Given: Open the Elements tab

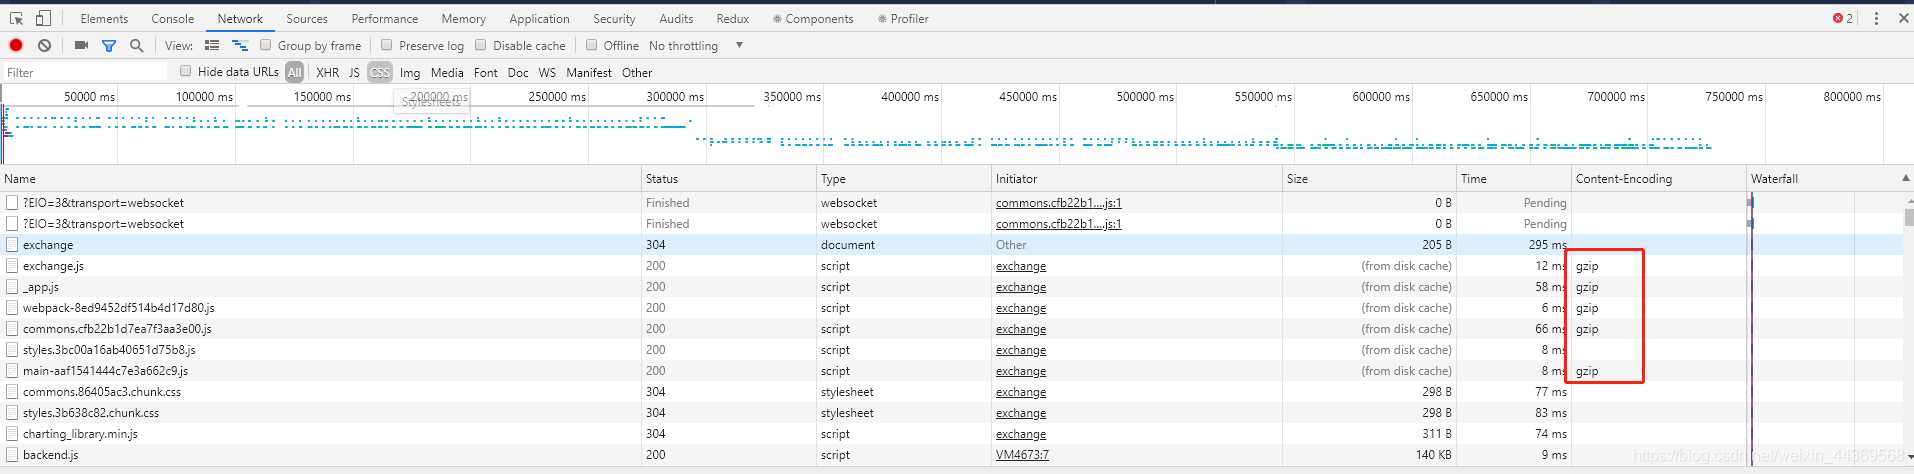Looking at the screenshot, I should [104, 18].
